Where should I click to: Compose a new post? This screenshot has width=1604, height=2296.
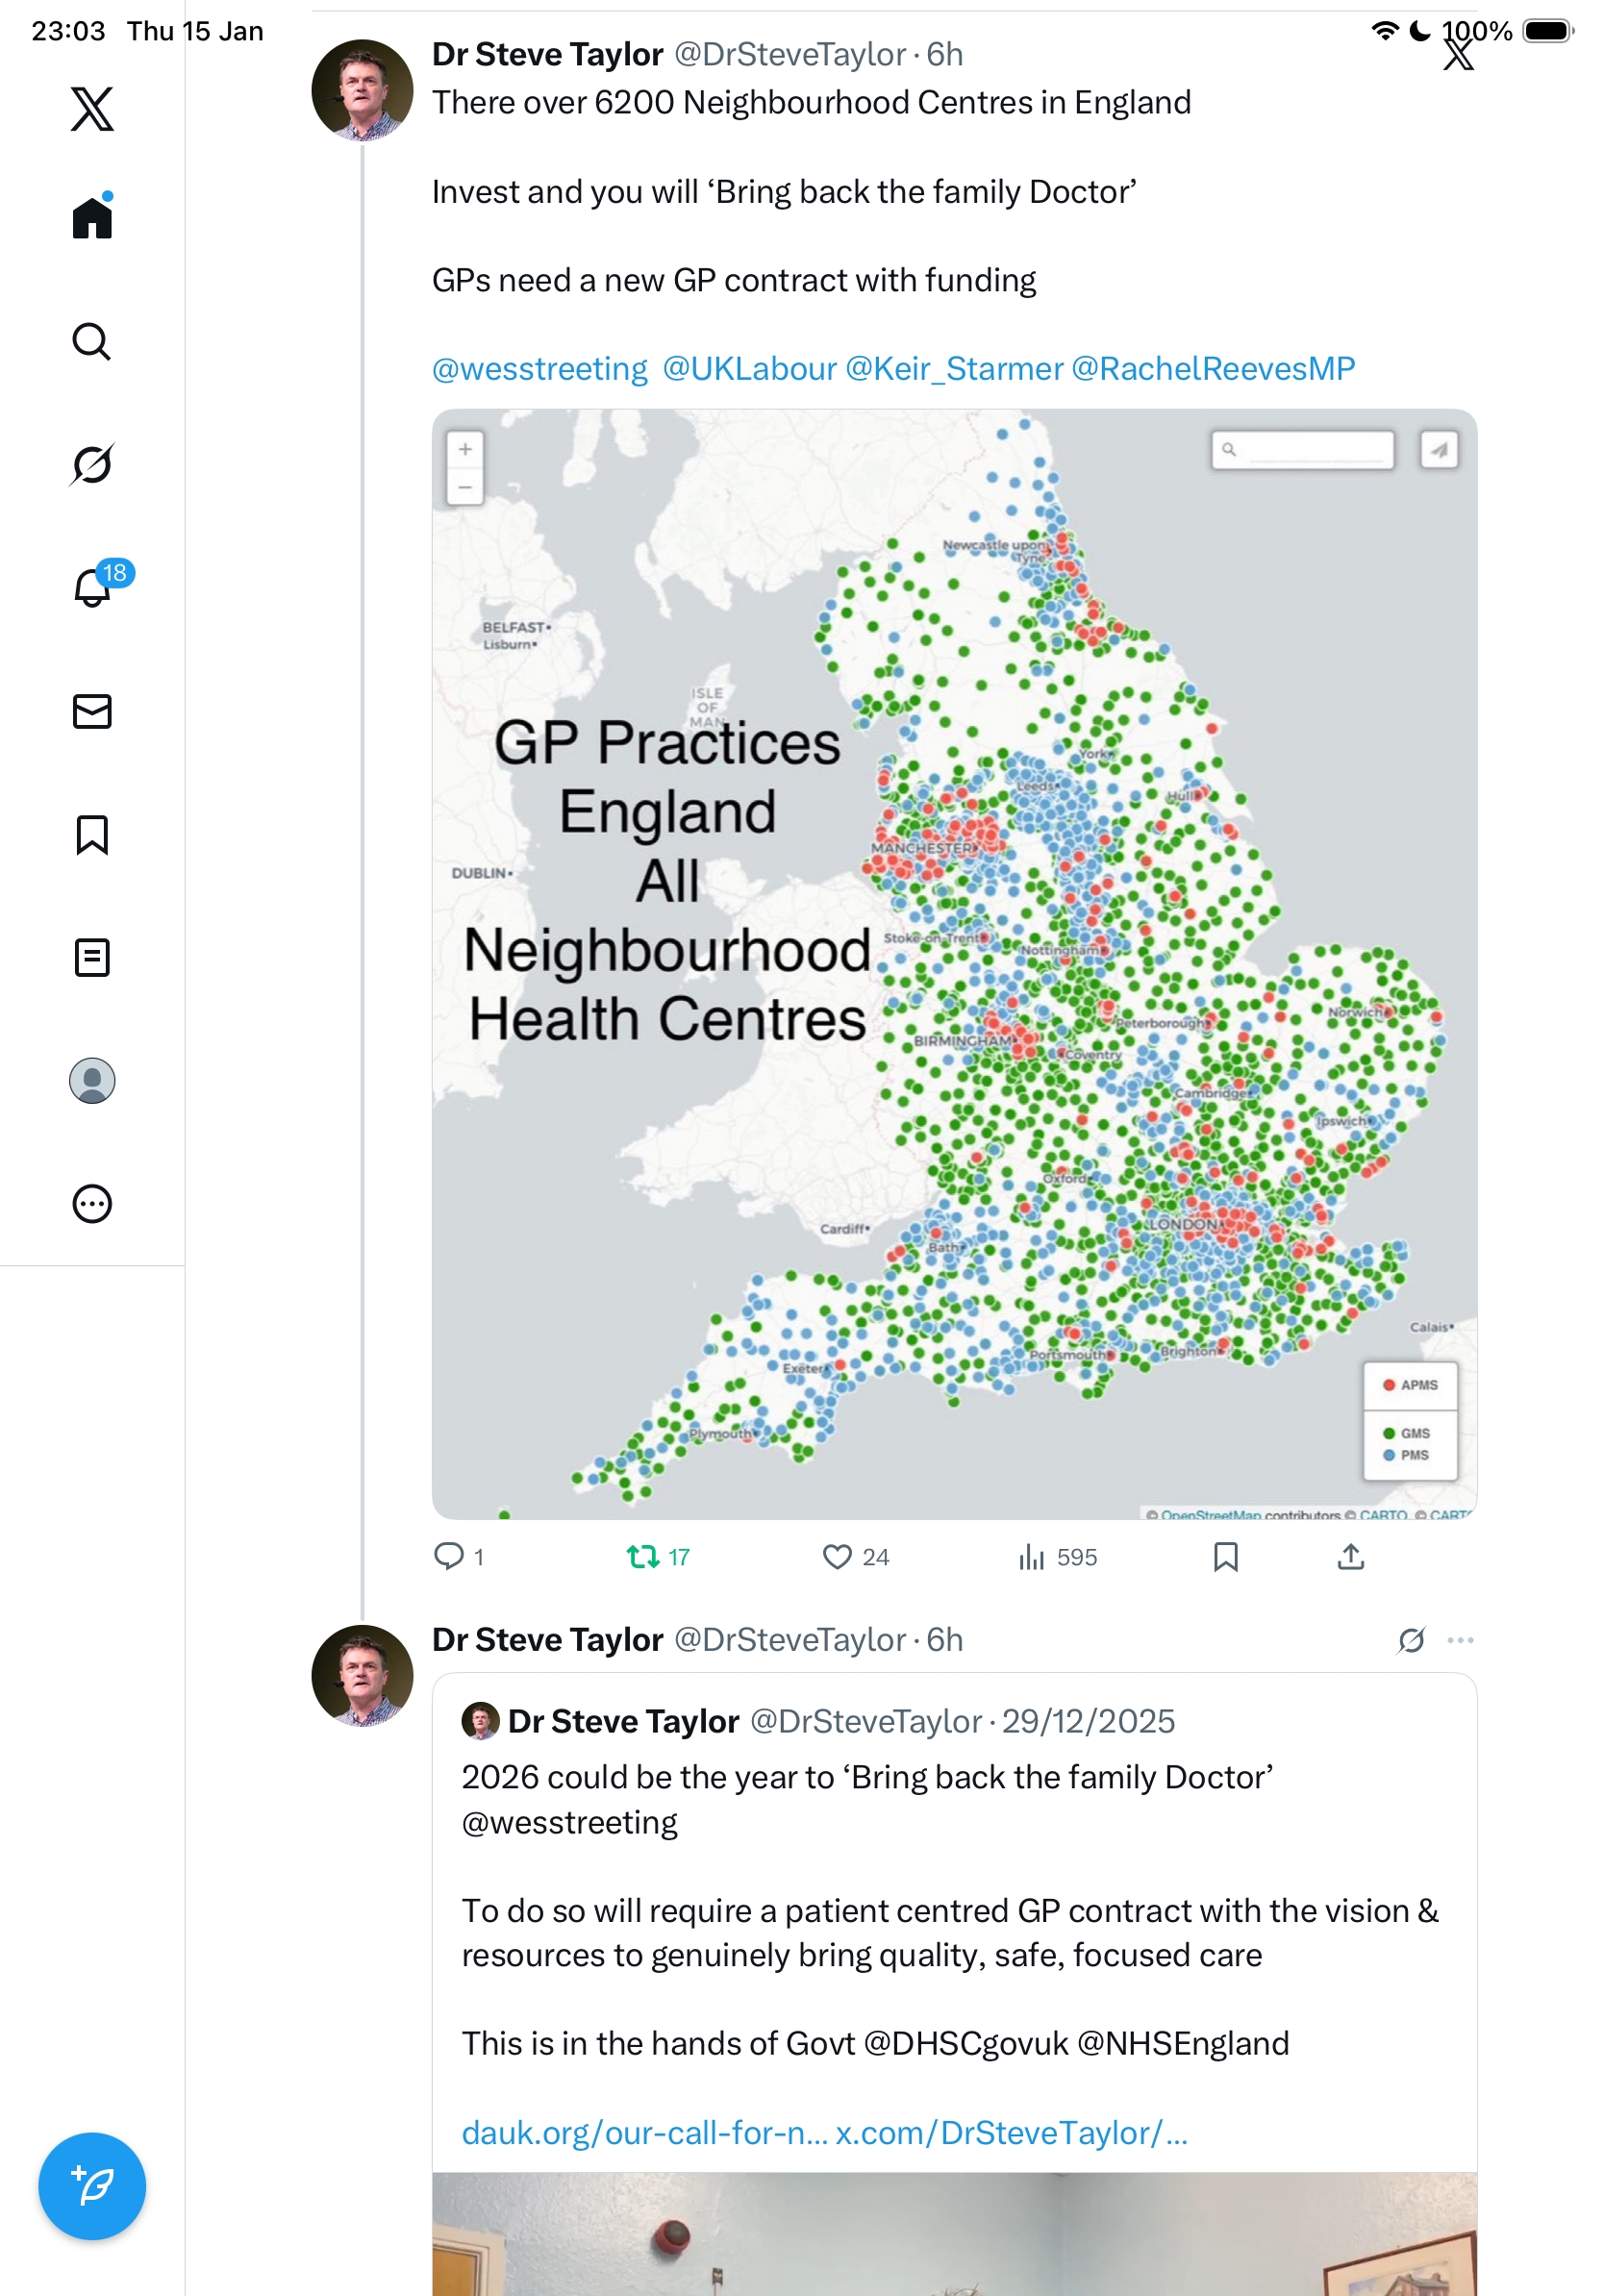tap(92, 2185)
